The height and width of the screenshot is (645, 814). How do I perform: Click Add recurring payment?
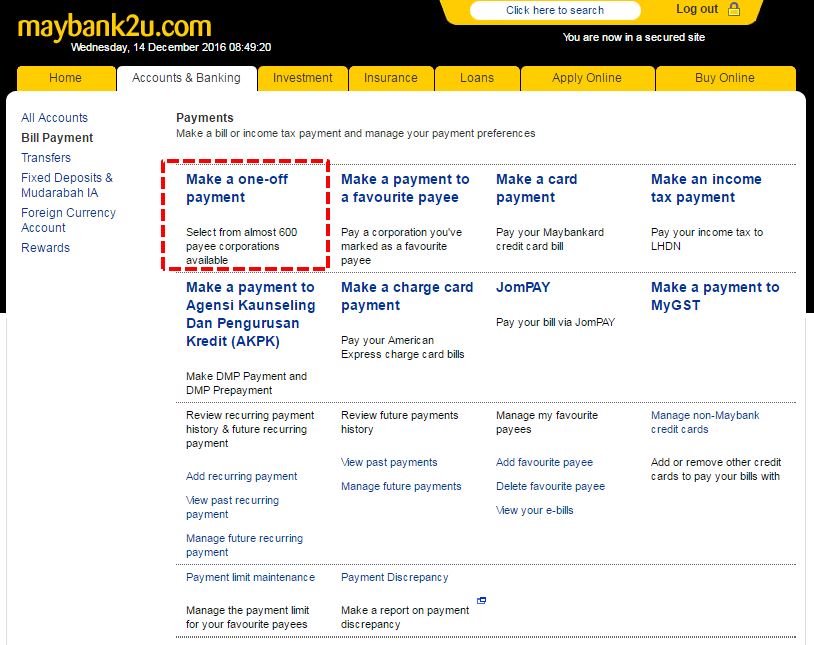(x=241, y=476)
